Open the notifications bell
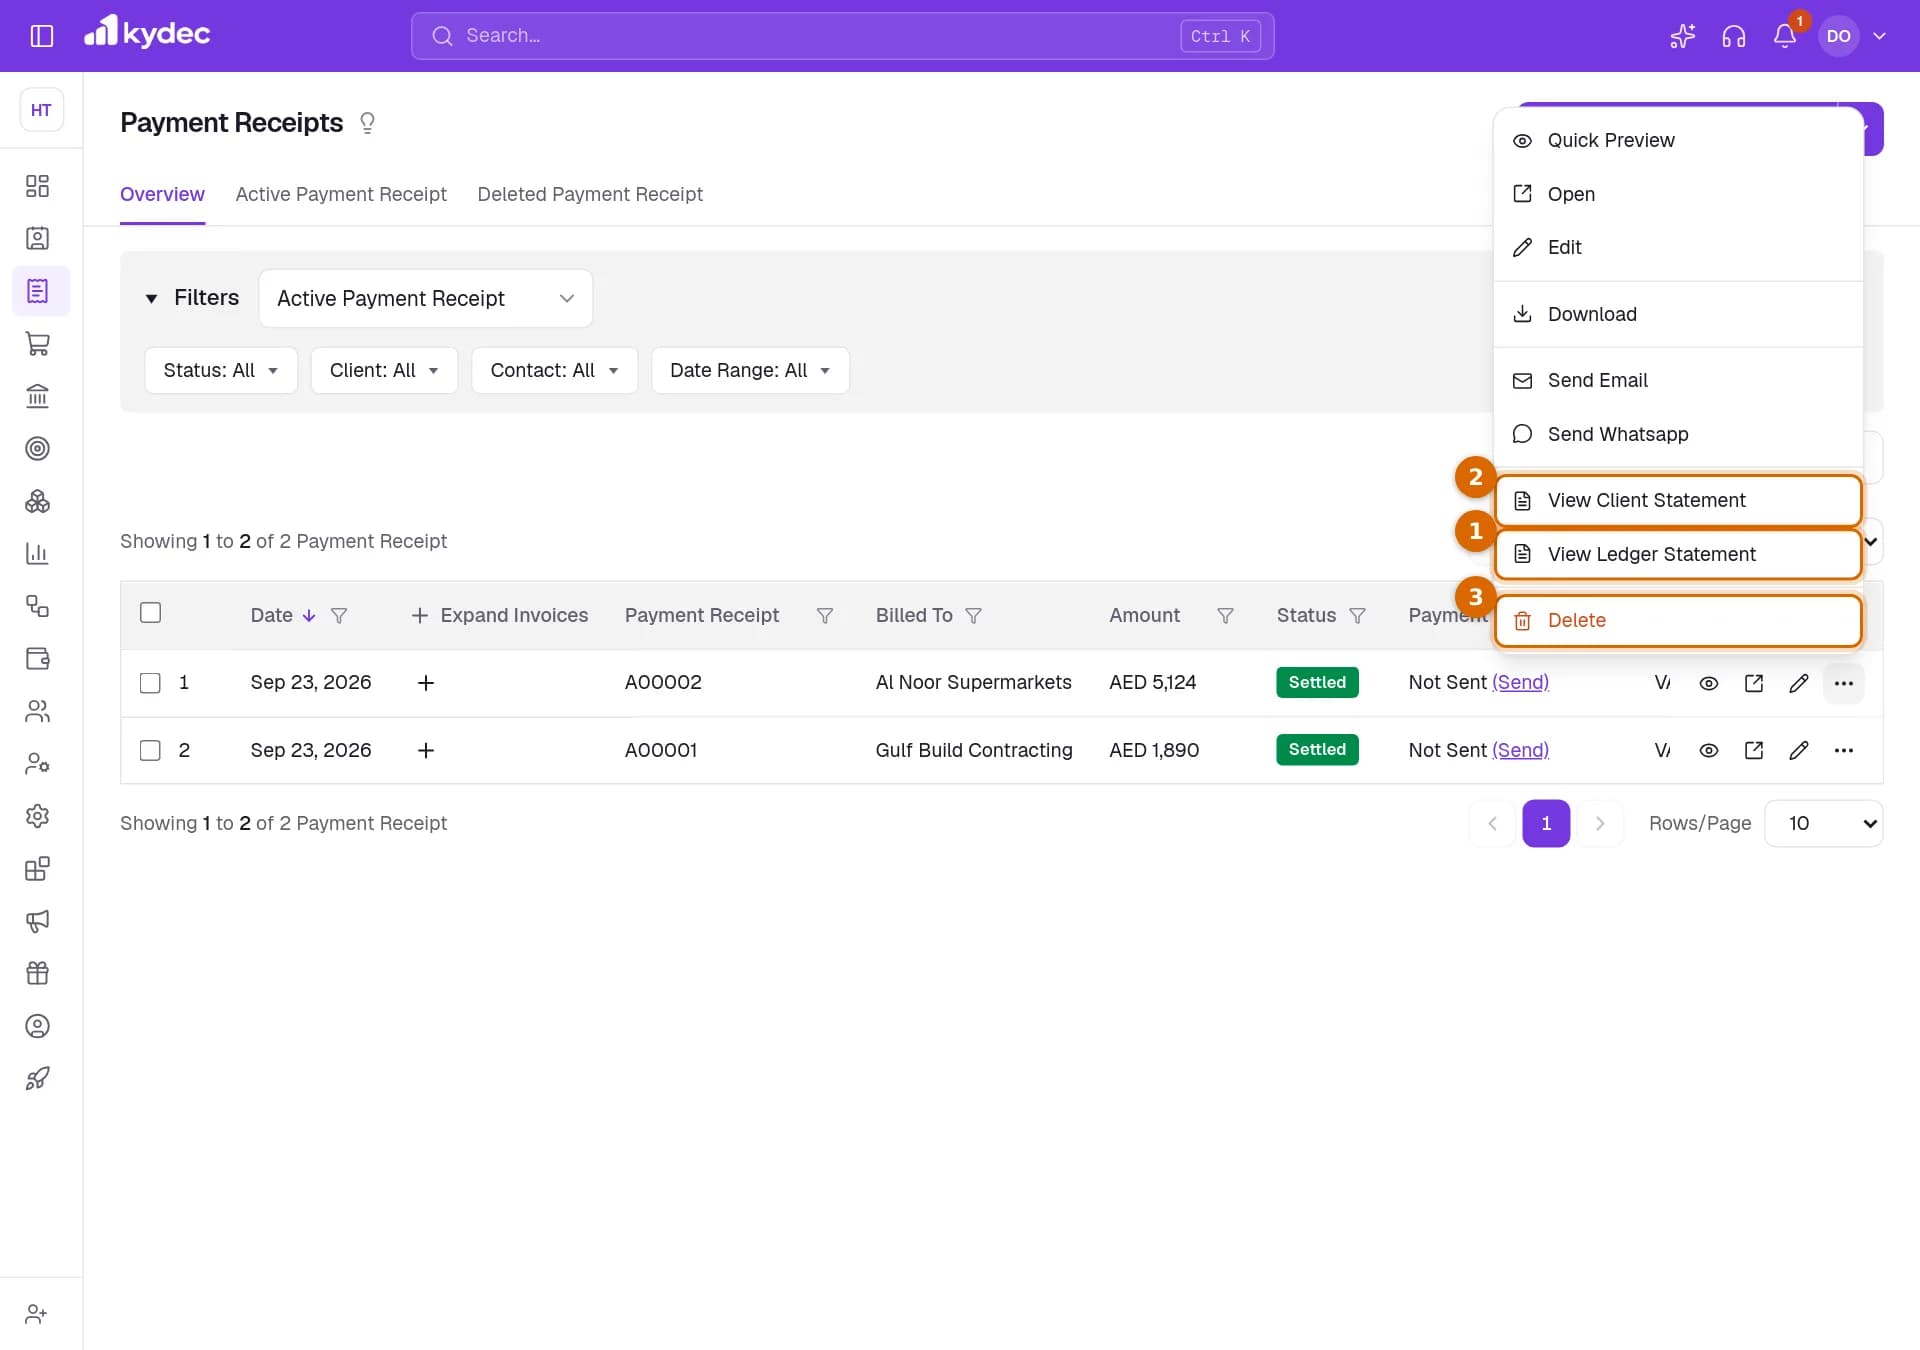Image resolution: width=1920 pixels, height=1350 pixels. [1784, 36]
